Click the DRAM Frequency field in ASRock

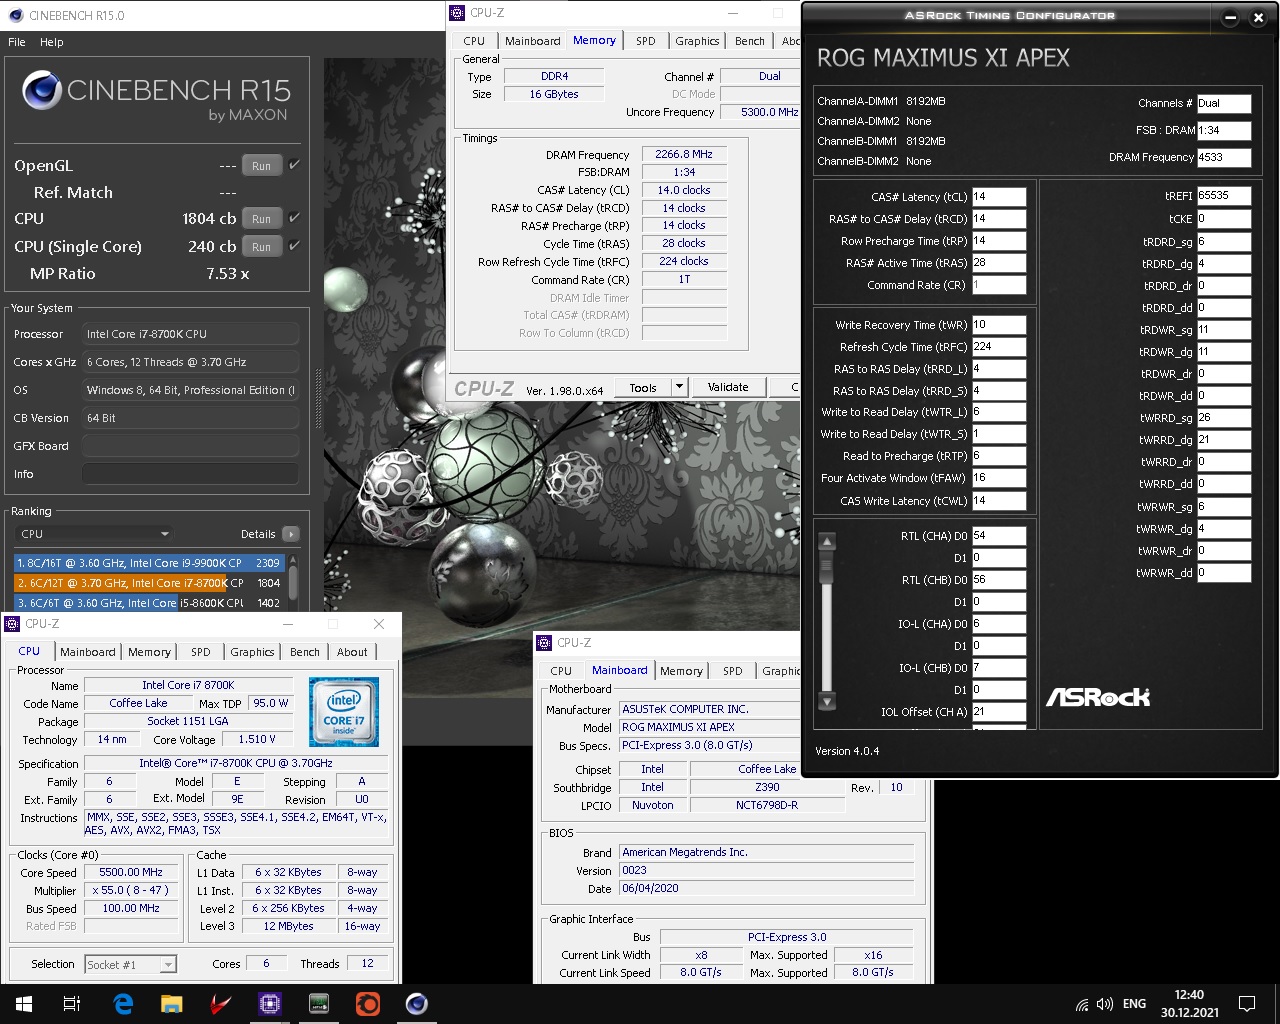1224,157
